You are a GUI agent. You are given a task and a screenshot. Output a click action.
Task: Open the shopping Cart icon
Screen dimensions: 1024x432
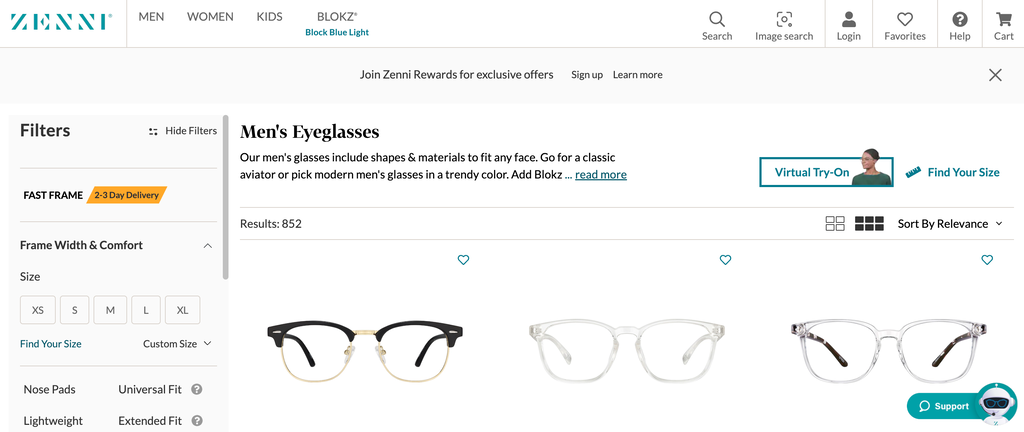click(1003, 20)
